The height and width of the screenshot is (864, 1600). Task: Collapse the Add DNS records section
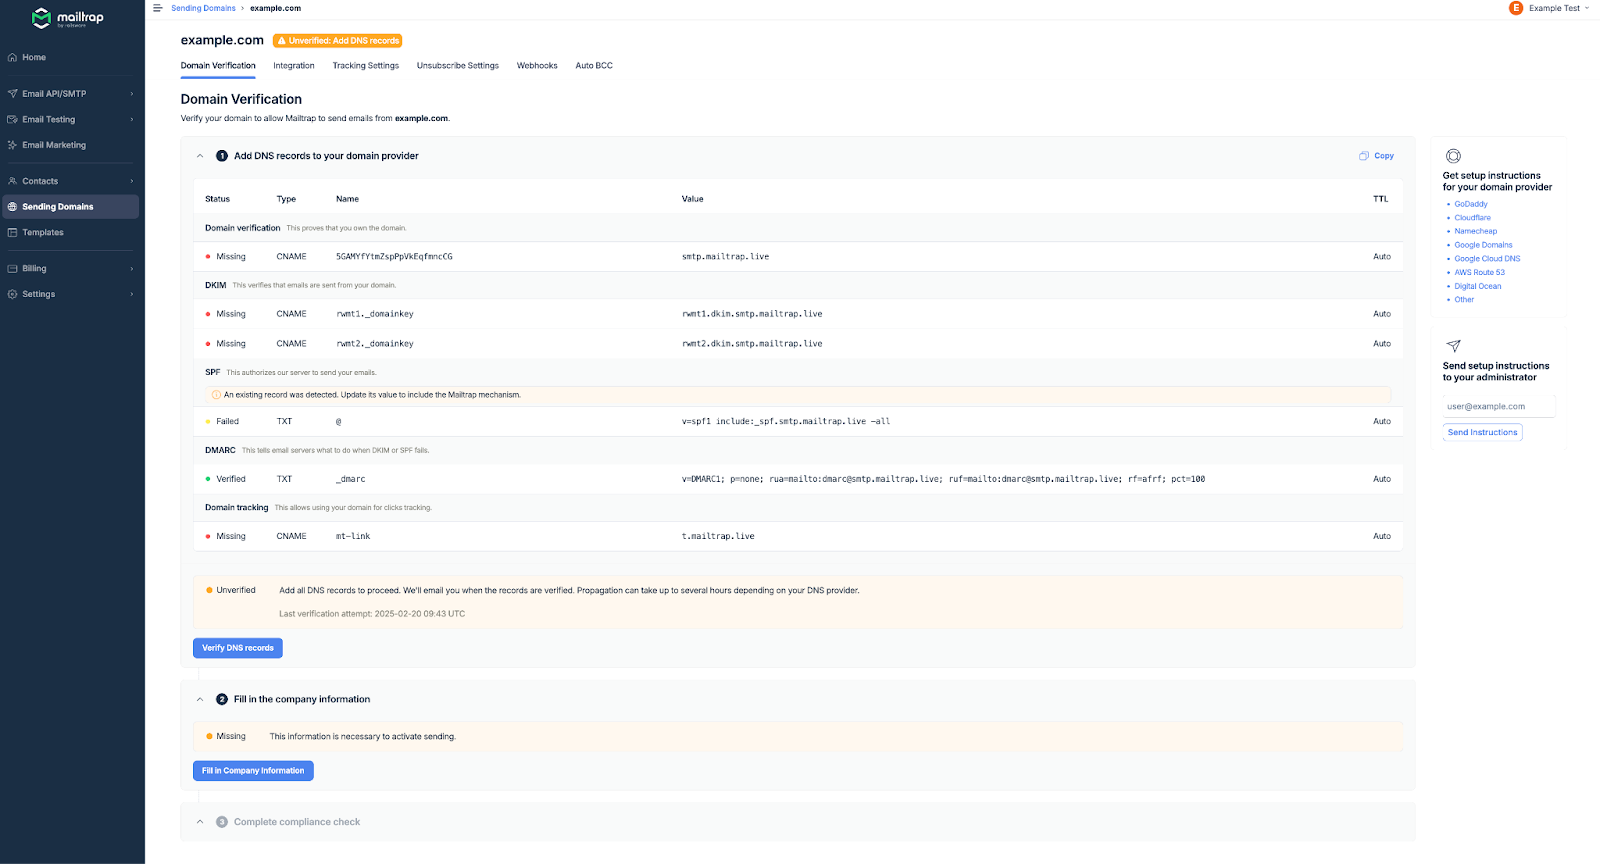(200, 156)
